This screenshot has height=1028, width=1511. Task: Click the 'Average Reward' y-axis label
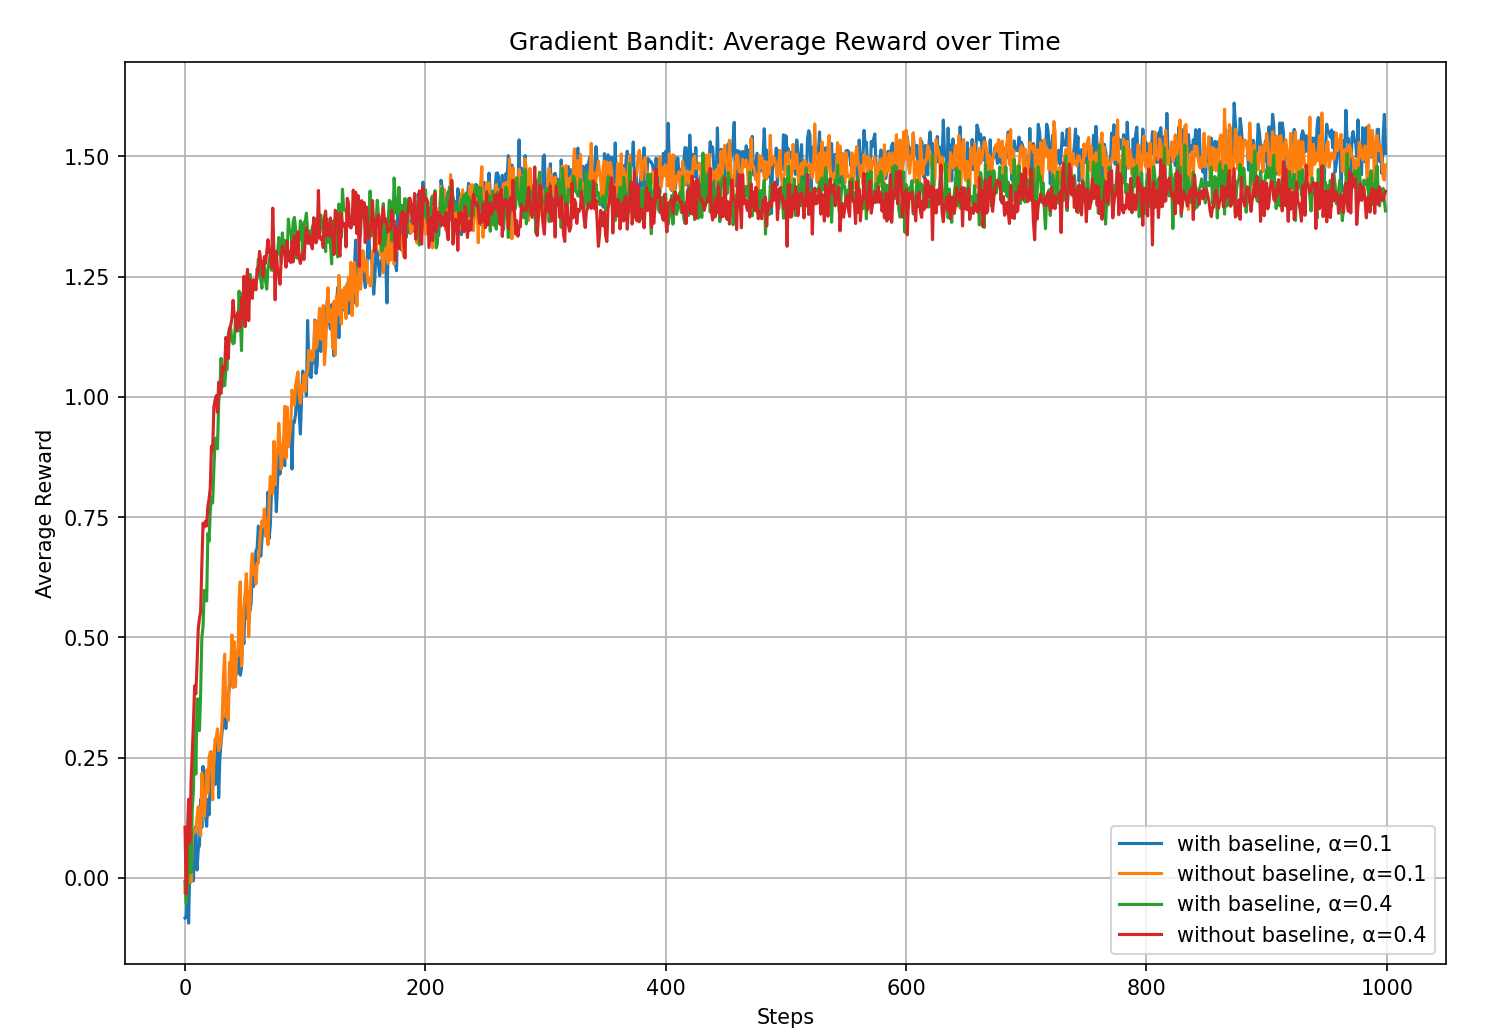pyautogui.click(x=44, y=514)
